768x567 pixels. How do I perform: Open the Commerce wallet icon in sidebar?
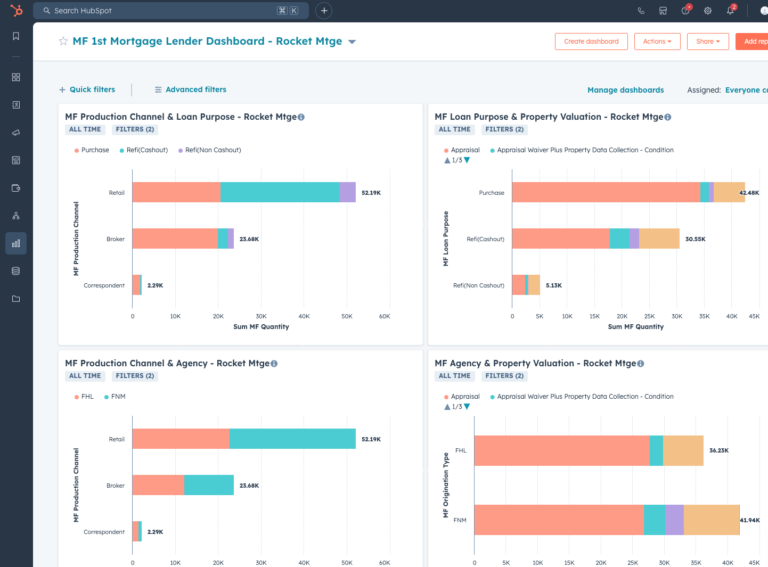[x=16, y=188]
